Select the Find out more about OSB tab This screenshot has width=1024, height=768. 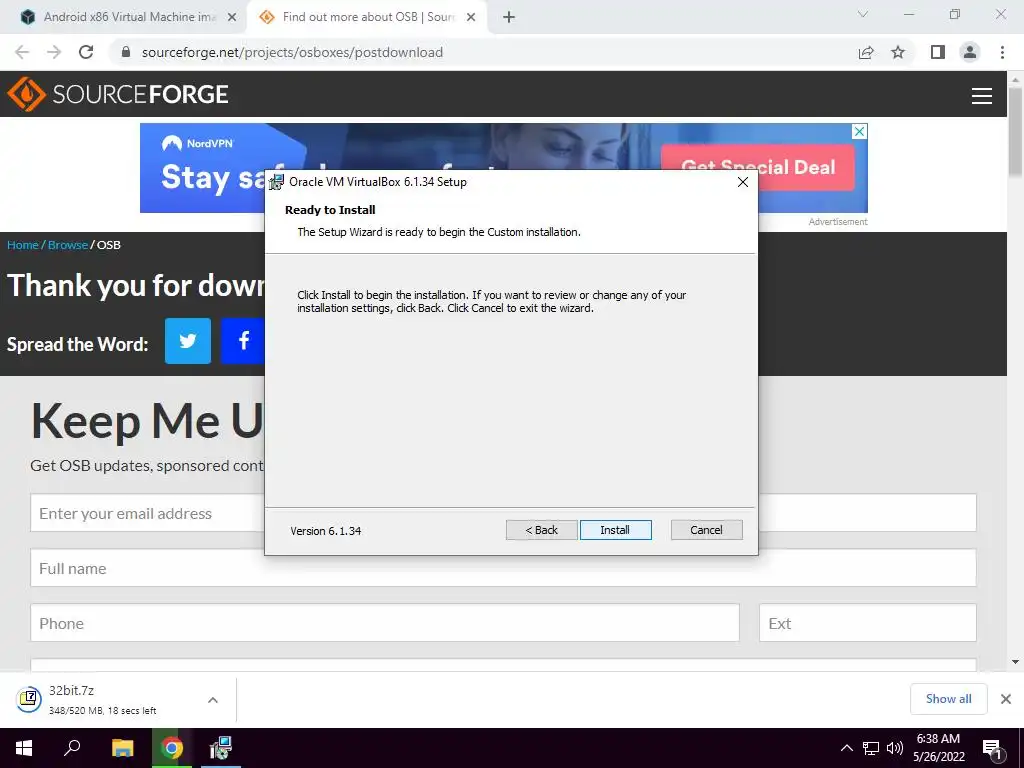(x=369, y=17)
